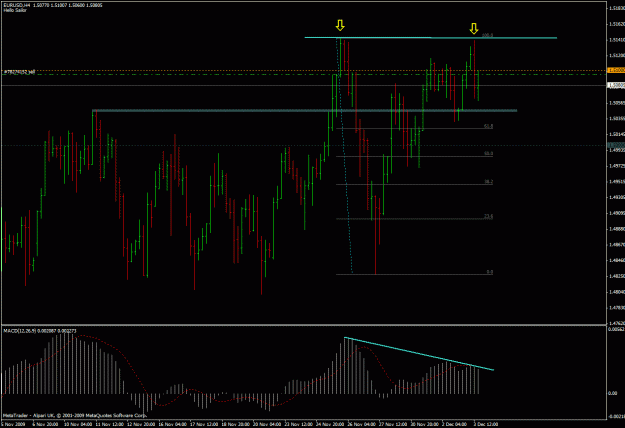Click the "30 Nov 20:00" time label
Screen dimensions: 625x428
click(x=425, y=424)
